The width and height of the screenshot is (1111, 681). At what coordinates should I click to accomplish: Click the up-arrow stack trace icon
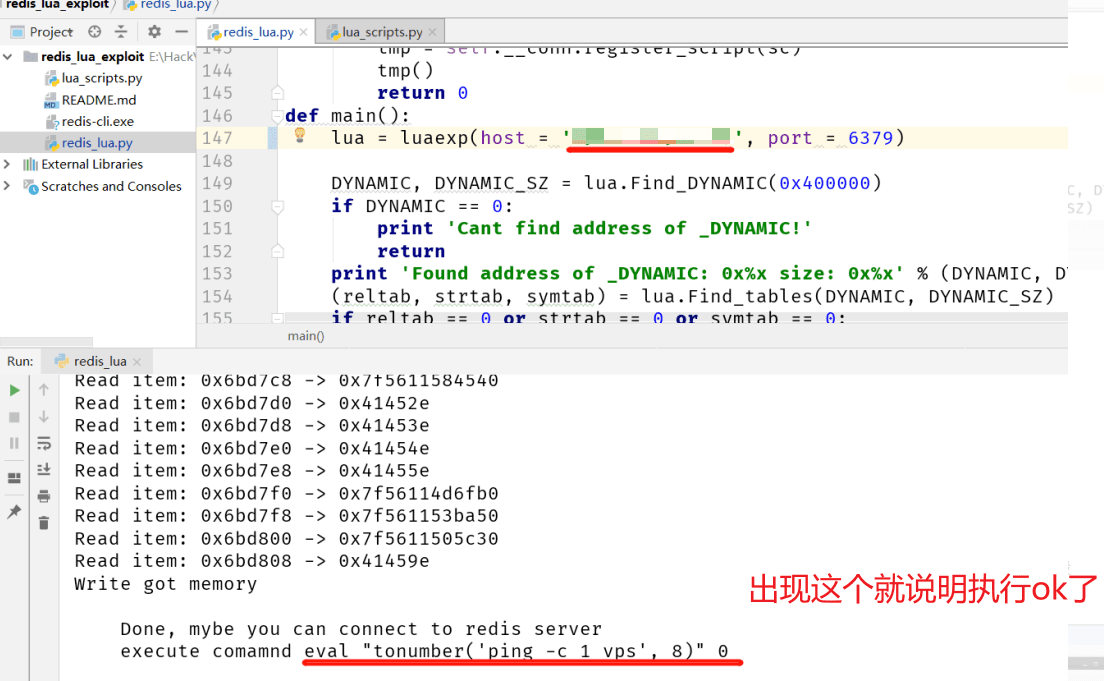pyautogui.click(x=44, y=390)
